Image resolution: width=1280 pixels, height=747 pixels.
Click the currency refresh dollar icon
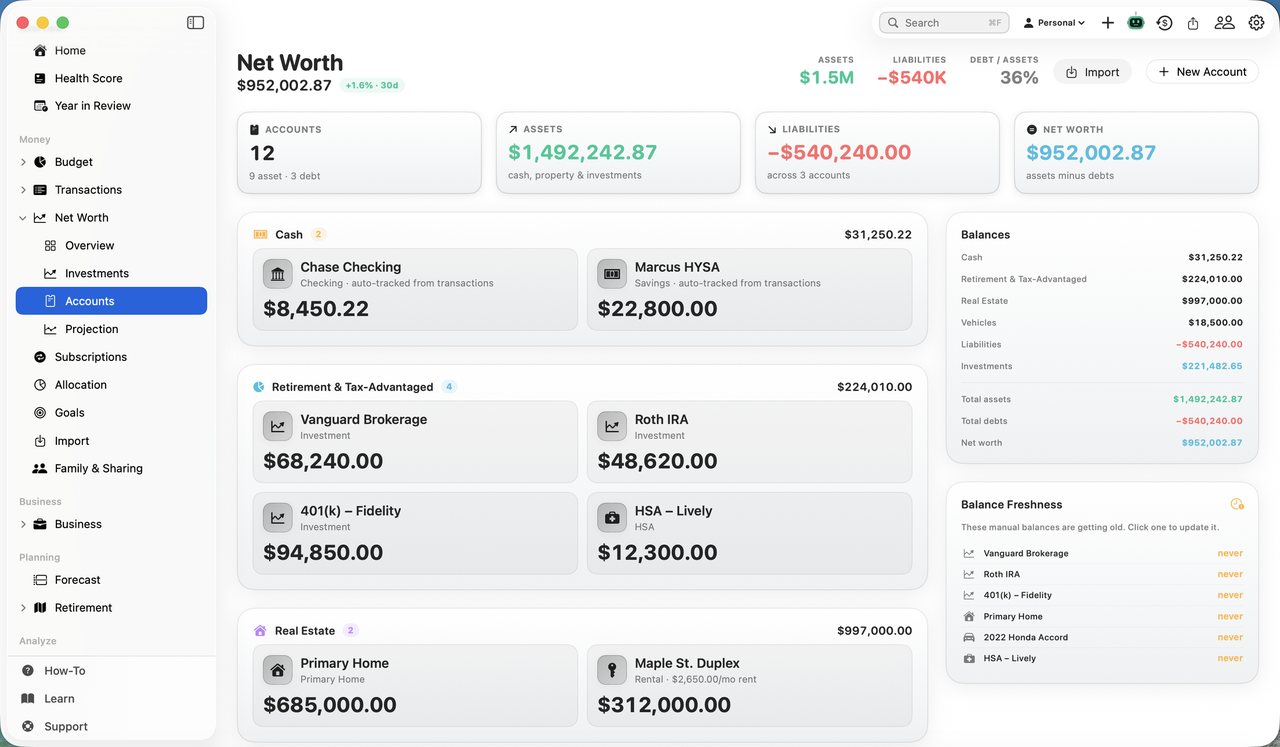click(1164, 22)
